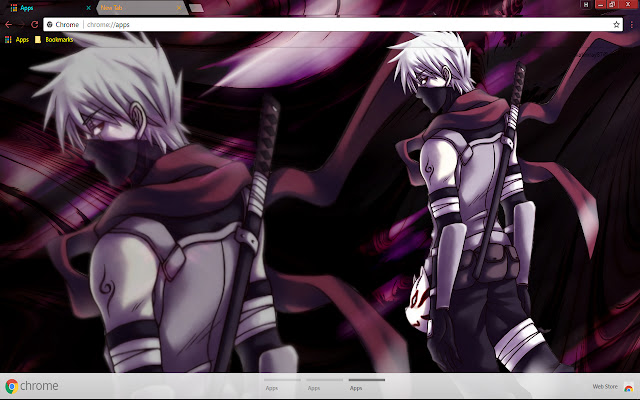Screen dimensions: 640x400
Task: Close the Apps browser tab
Action: (x=88, y=8)
